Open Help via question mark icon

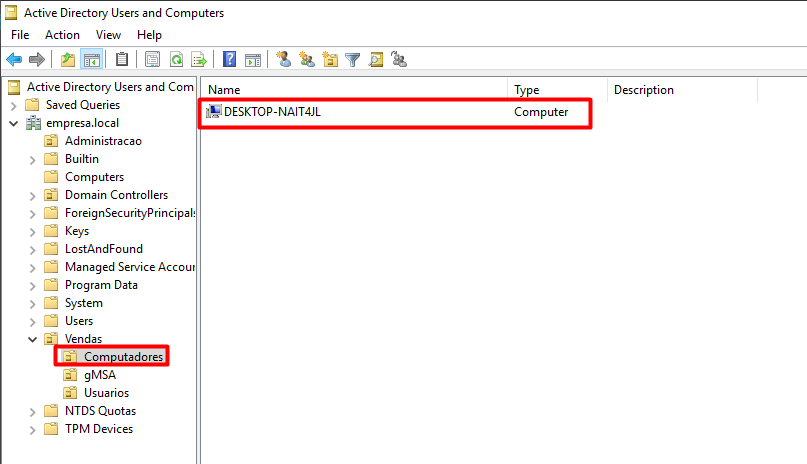coord(230,60)
